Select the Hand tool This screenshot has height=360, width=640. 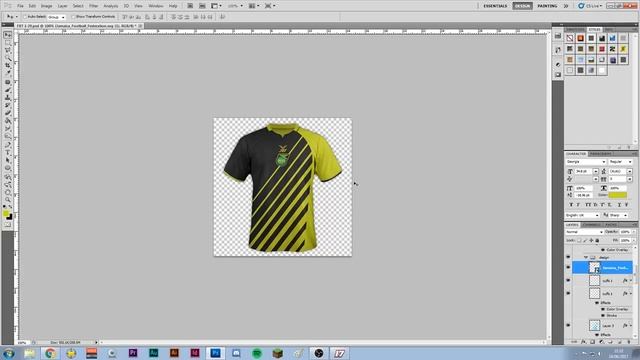pos(8,192)
